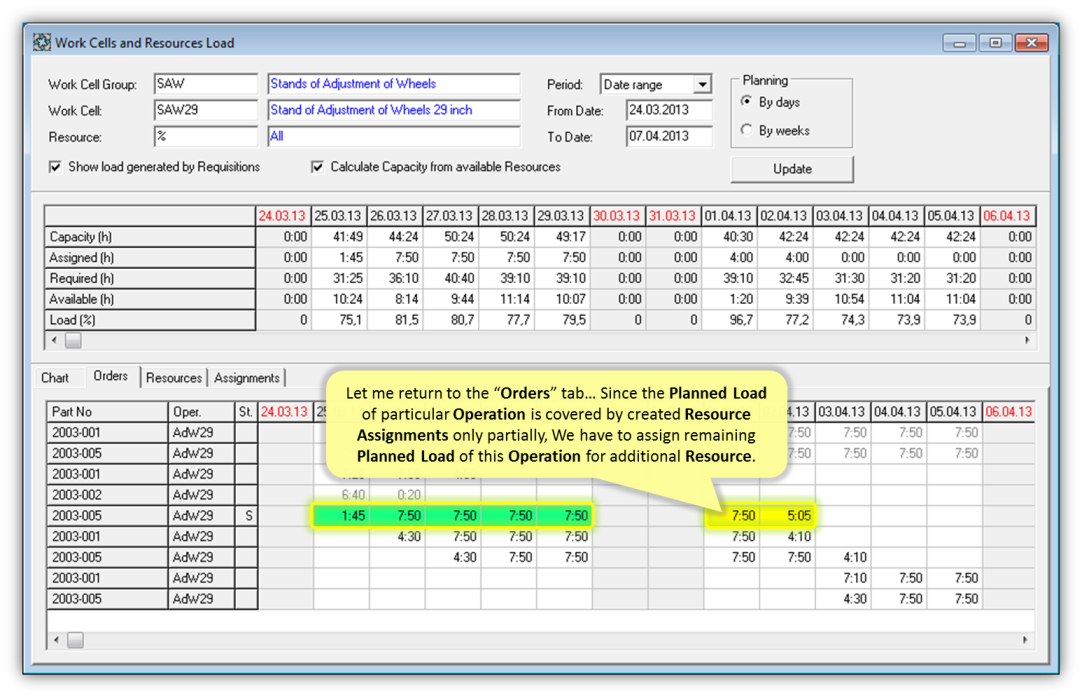Screen dimensions: 1082x697
Task: Focus the Work Cell field containing SAW29
Action: tap(206, 110)
